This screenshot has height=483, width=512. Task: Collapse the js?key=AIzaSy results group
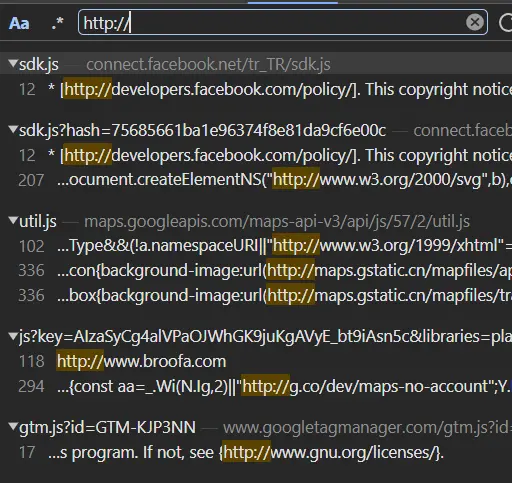click(13, 336)
